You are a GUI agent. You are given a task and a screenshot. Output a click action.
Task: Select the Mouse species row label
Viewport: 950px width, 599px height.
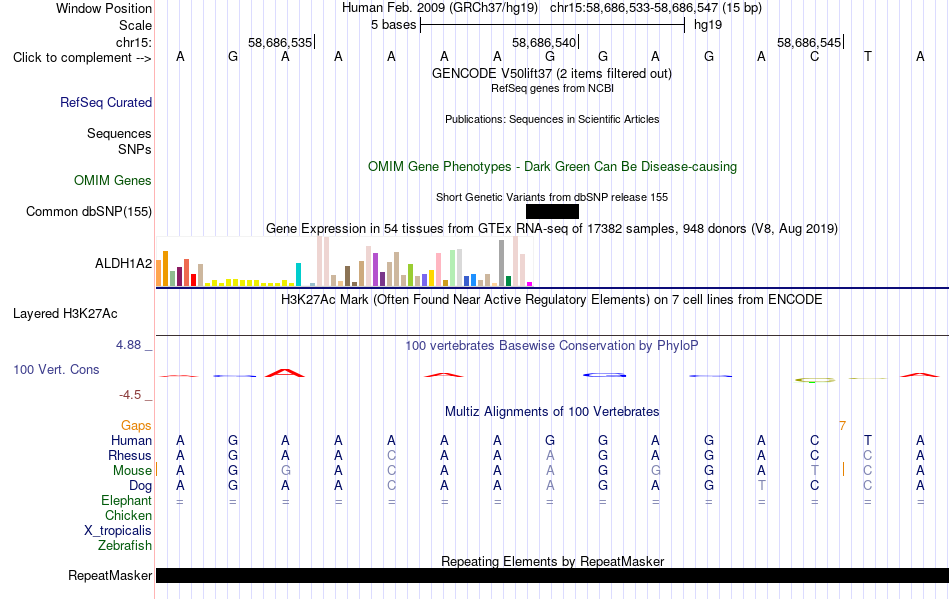[132, 471]
